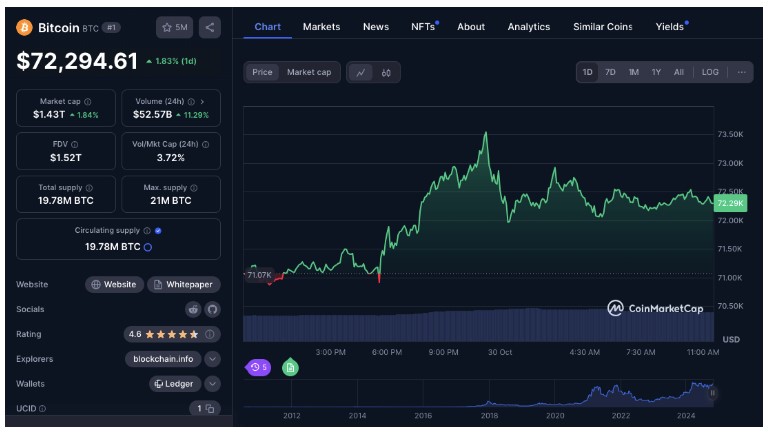Click the 4.6 star rating pill
Viewport: 768px width, 433px height.
[171, 335]
